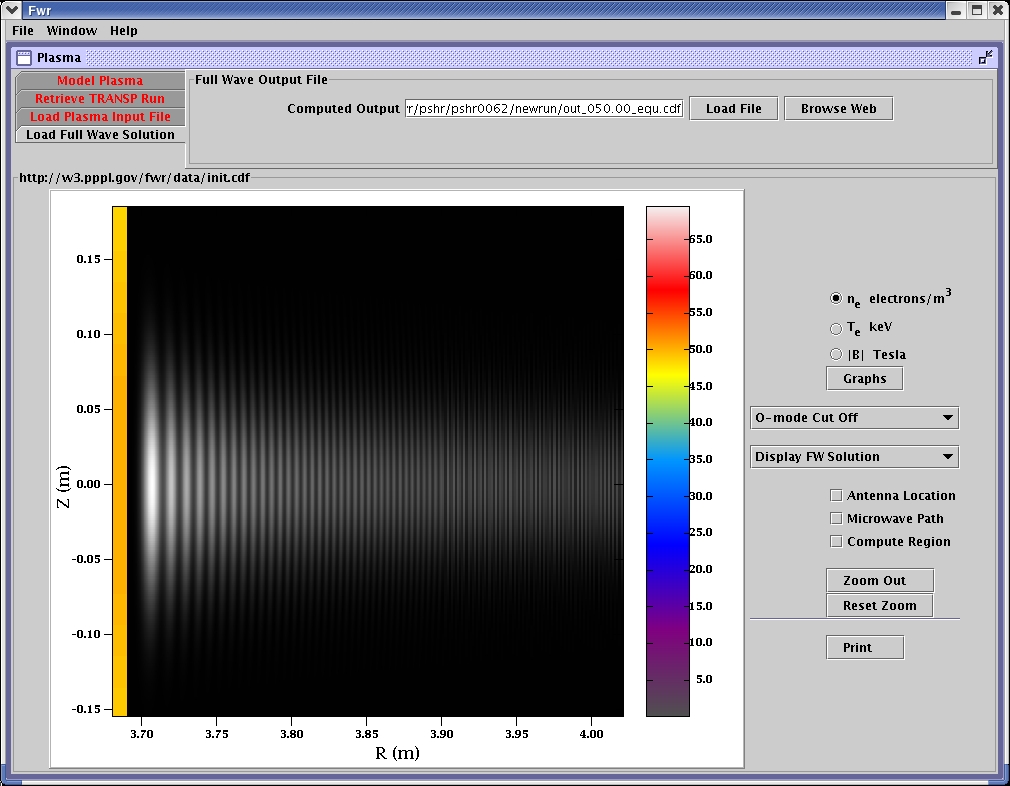Screen dimensions: 1010x786
Task: Switch to Model Plasma tab
Action: click(x=100, y=81)
